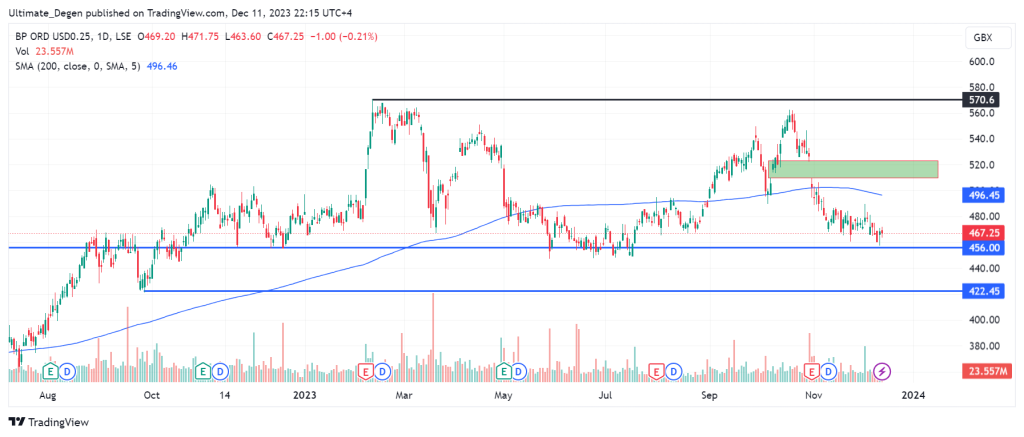Click dividend D icon right of May

point(521,372)
